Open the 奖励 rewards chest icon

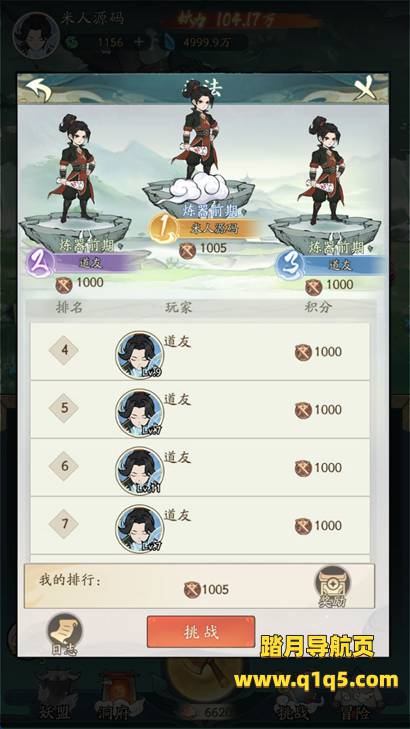pyautogui.click(x=332, y=587)
